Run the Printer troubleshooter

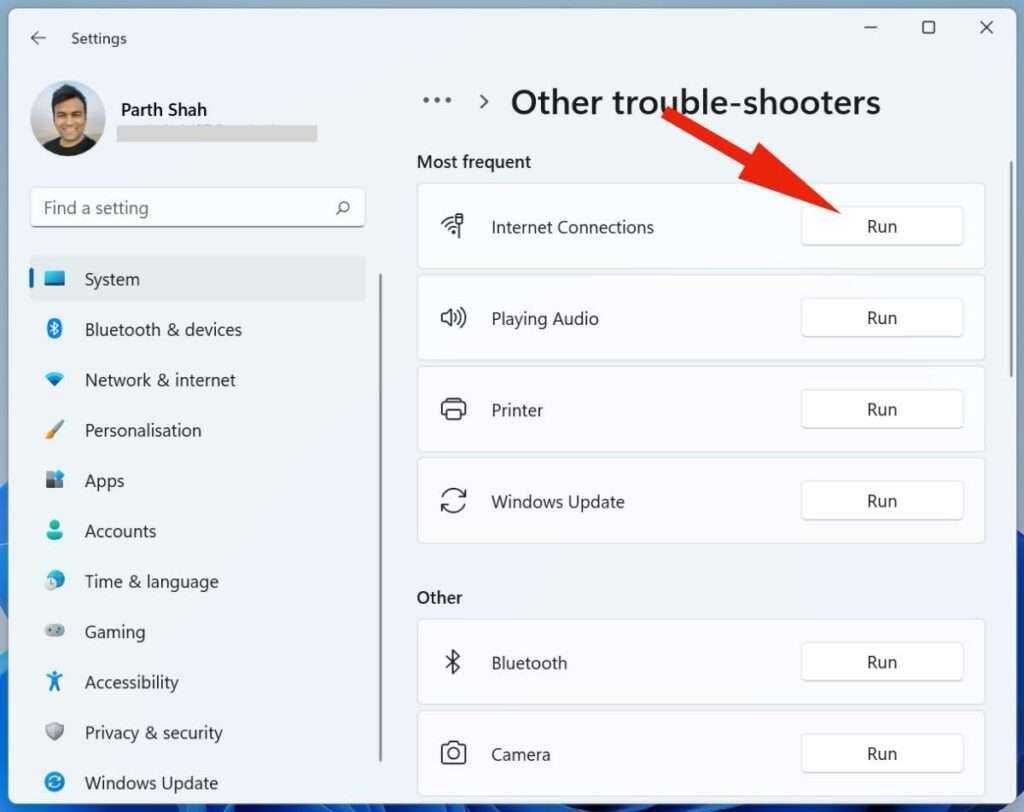(881, 409)
